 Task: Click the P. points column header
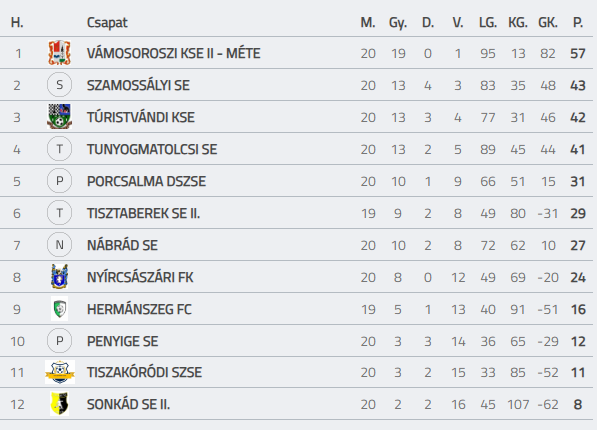pyautogui.click(x=578, y=22)
